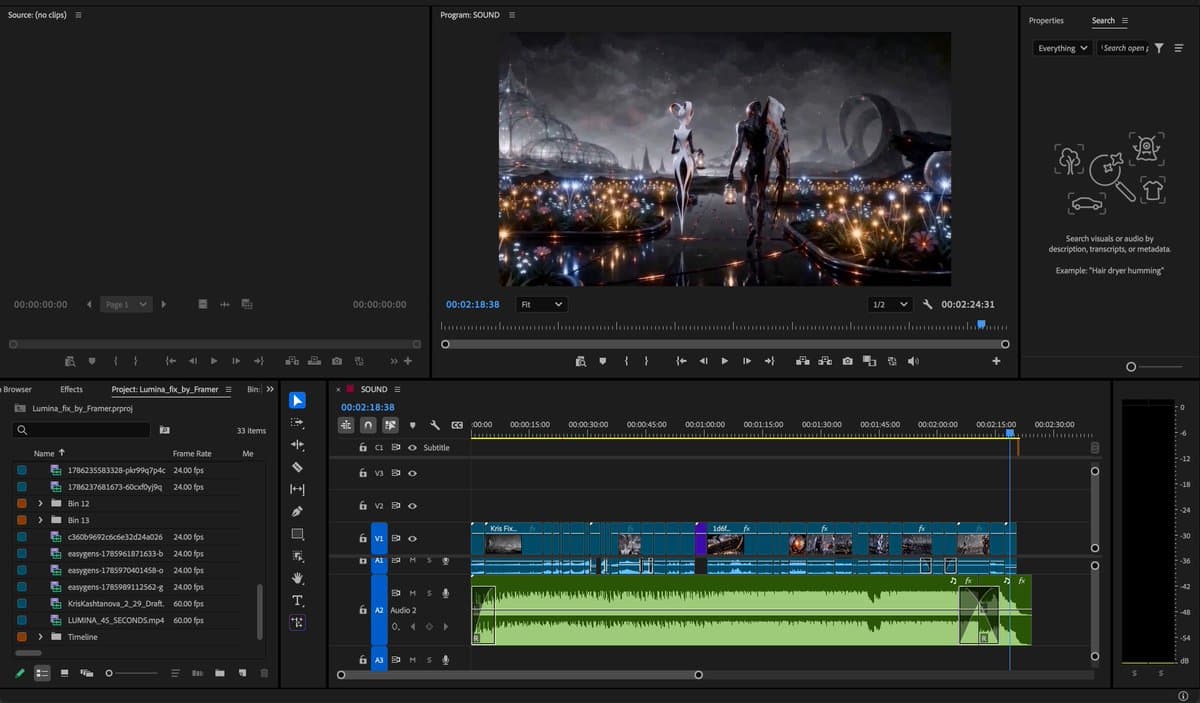Open timeline display settings wrench
Image resolution: width=1200 pixels, height=703 pixels.
pyautogui.click(x=434, y=425)
